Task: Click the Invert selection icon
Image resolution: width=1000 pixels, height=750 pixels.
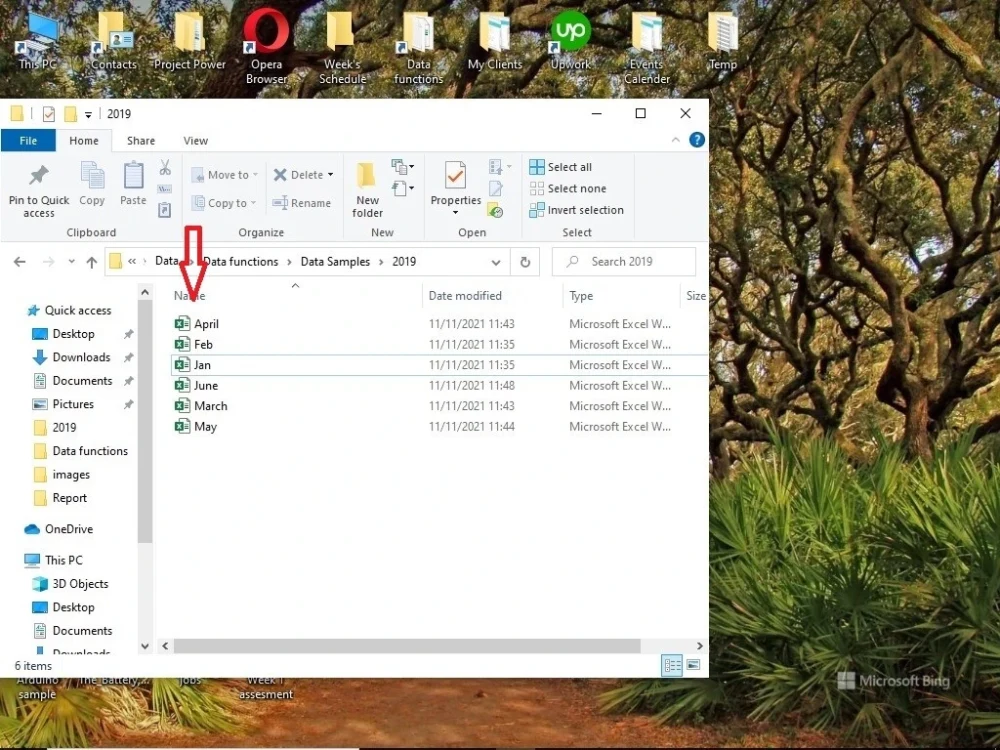Action: click(537, 210)
